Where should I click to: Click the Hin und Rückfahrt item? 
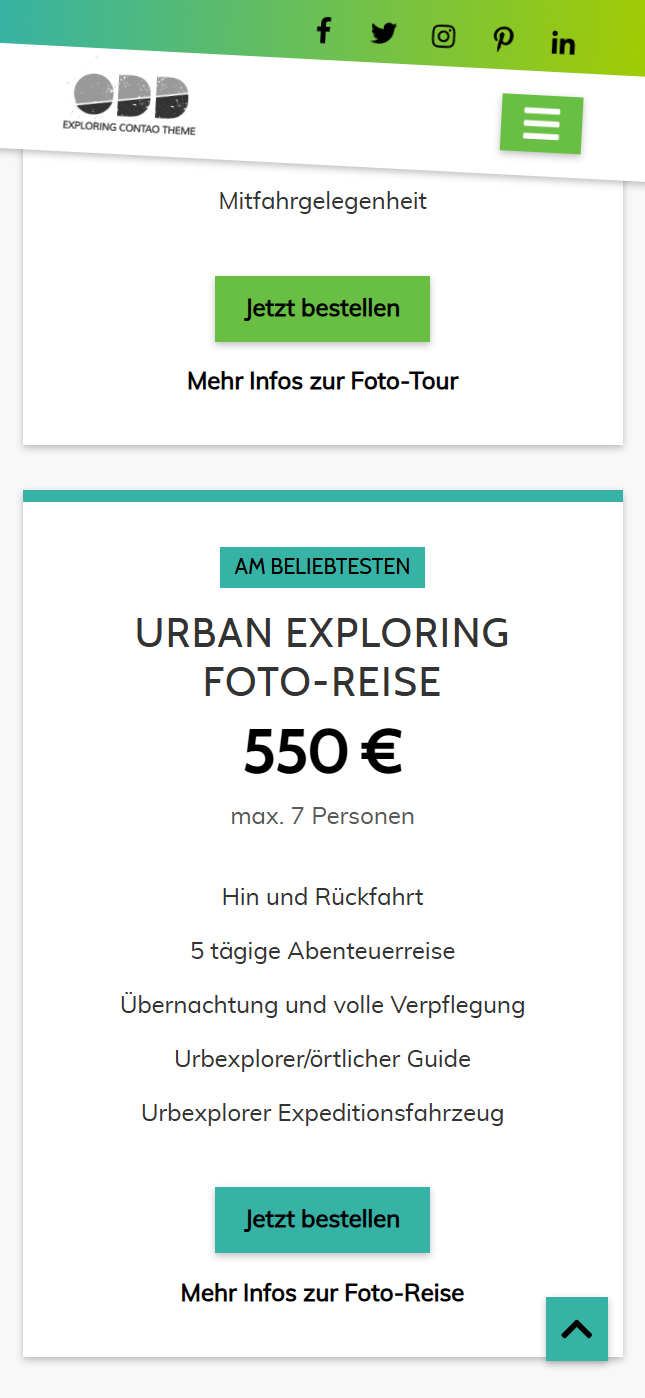[x=322, y=897]
